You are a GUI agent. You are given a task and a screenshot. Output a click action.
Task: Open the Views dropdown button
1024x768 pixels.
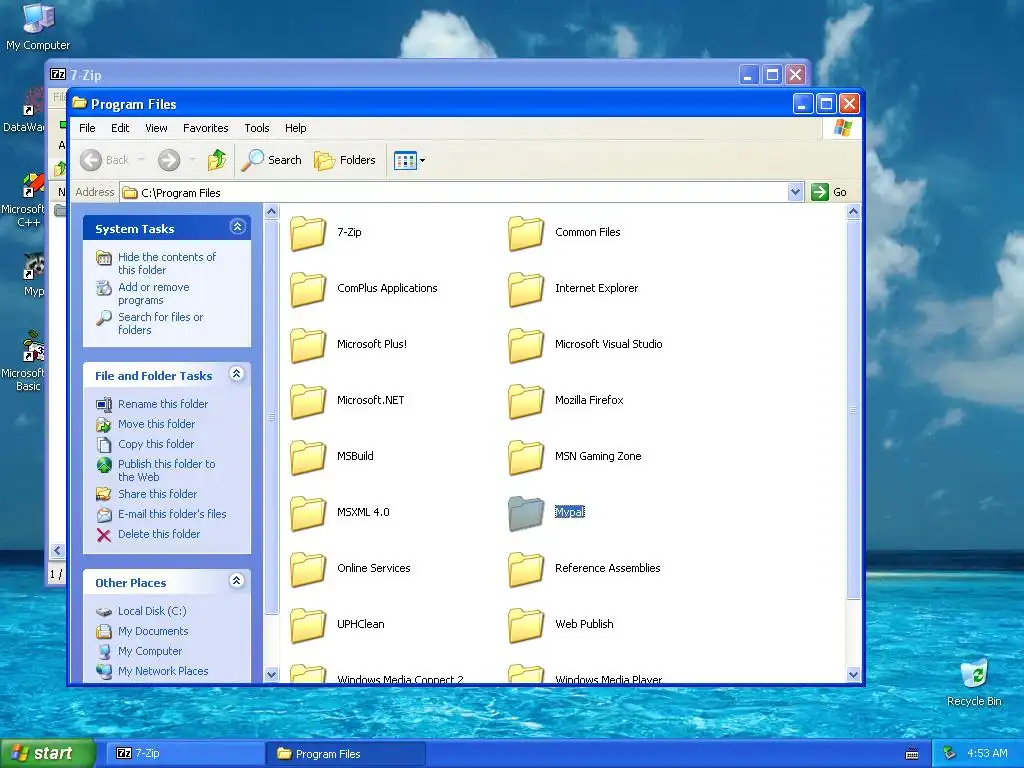[x=409, y=160]
